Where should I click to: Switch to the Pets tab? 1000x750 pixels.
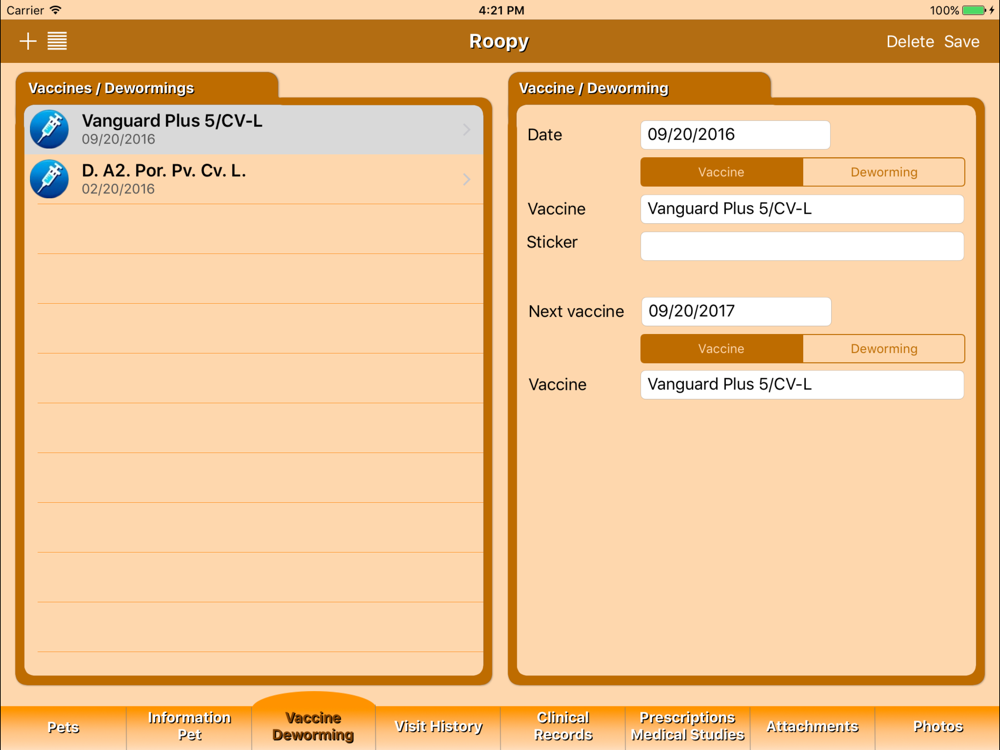click(x=63, y=727)
